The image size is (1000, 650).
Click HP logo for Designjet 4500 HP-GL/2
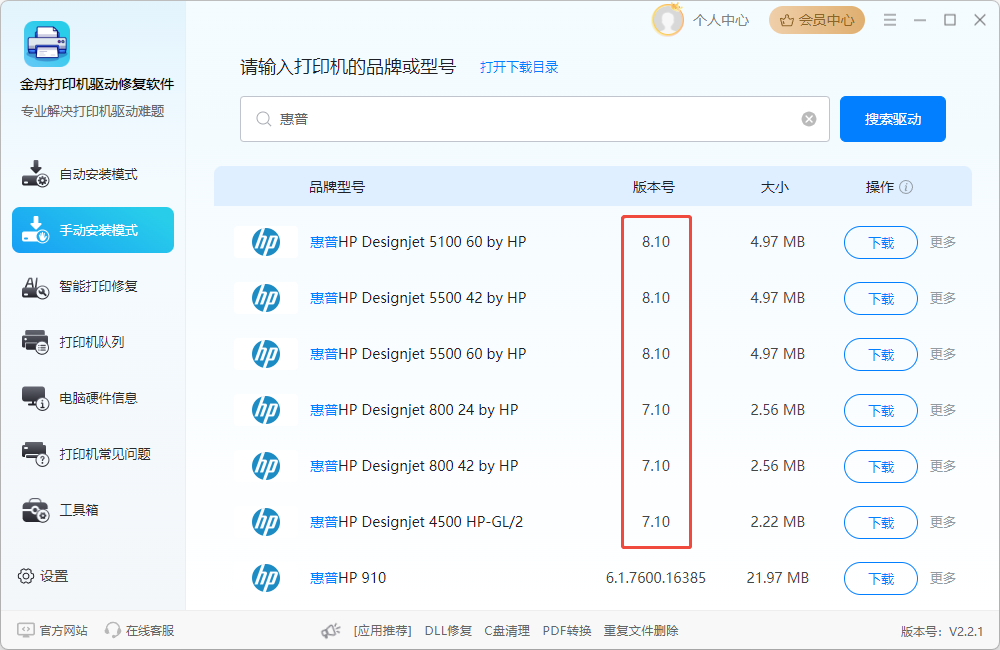coord(266,522)
